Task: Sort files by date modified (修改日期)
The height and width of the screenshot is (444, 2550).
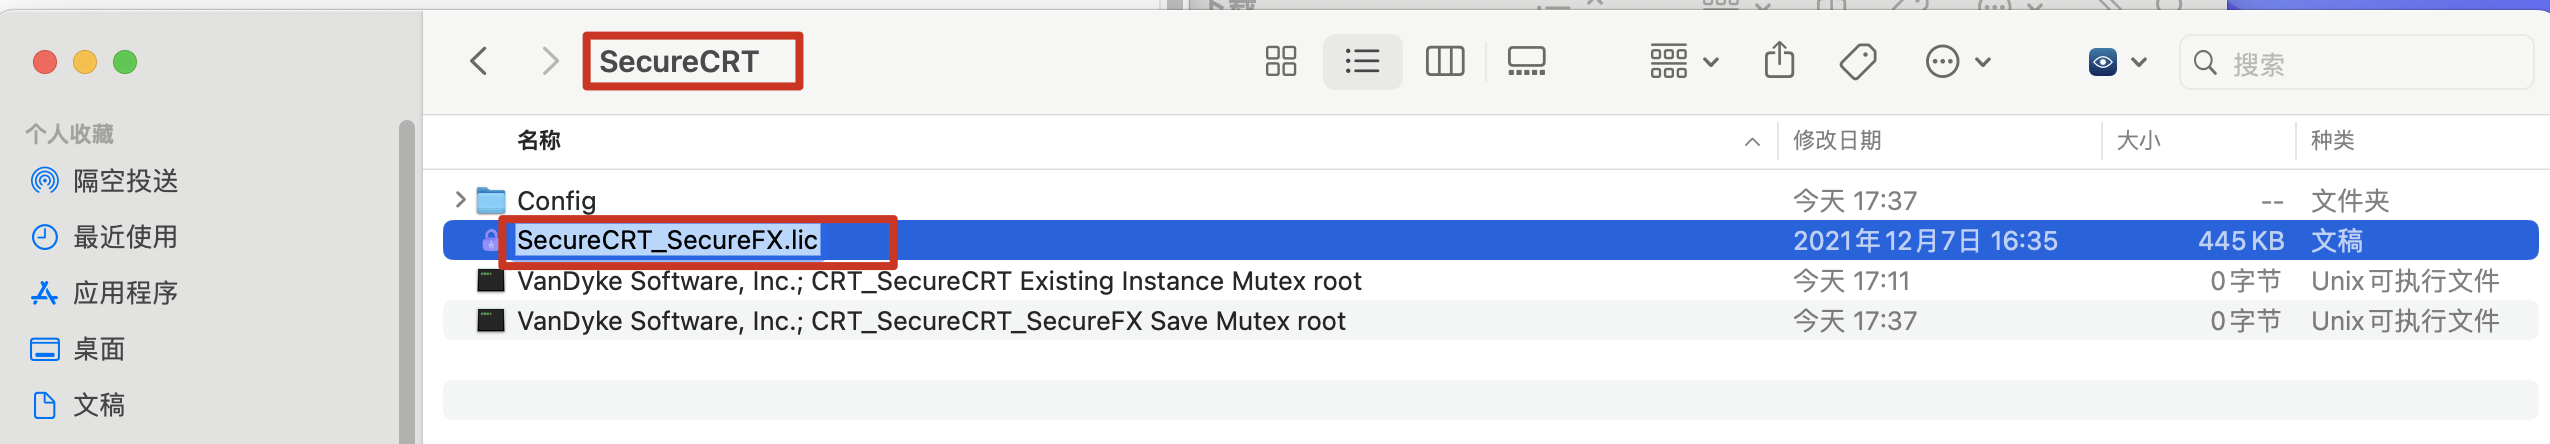Action: pyautogui.click(x=1837, y=141)
